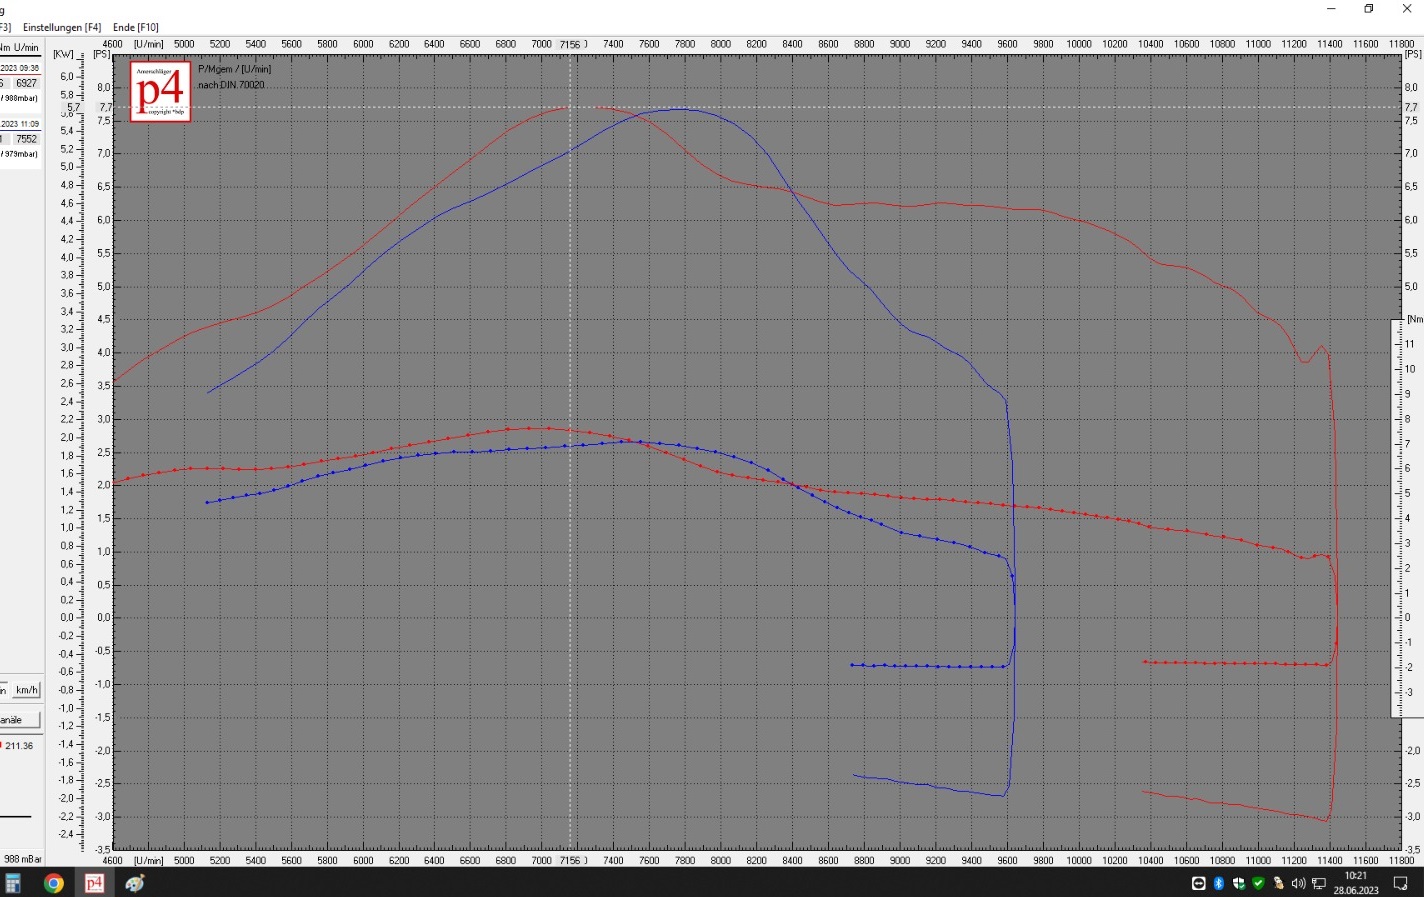This screenshot has height=897, width=1424.
Task: Click the 7156 RPM cursor marker at top
Action: click(570, 45)
